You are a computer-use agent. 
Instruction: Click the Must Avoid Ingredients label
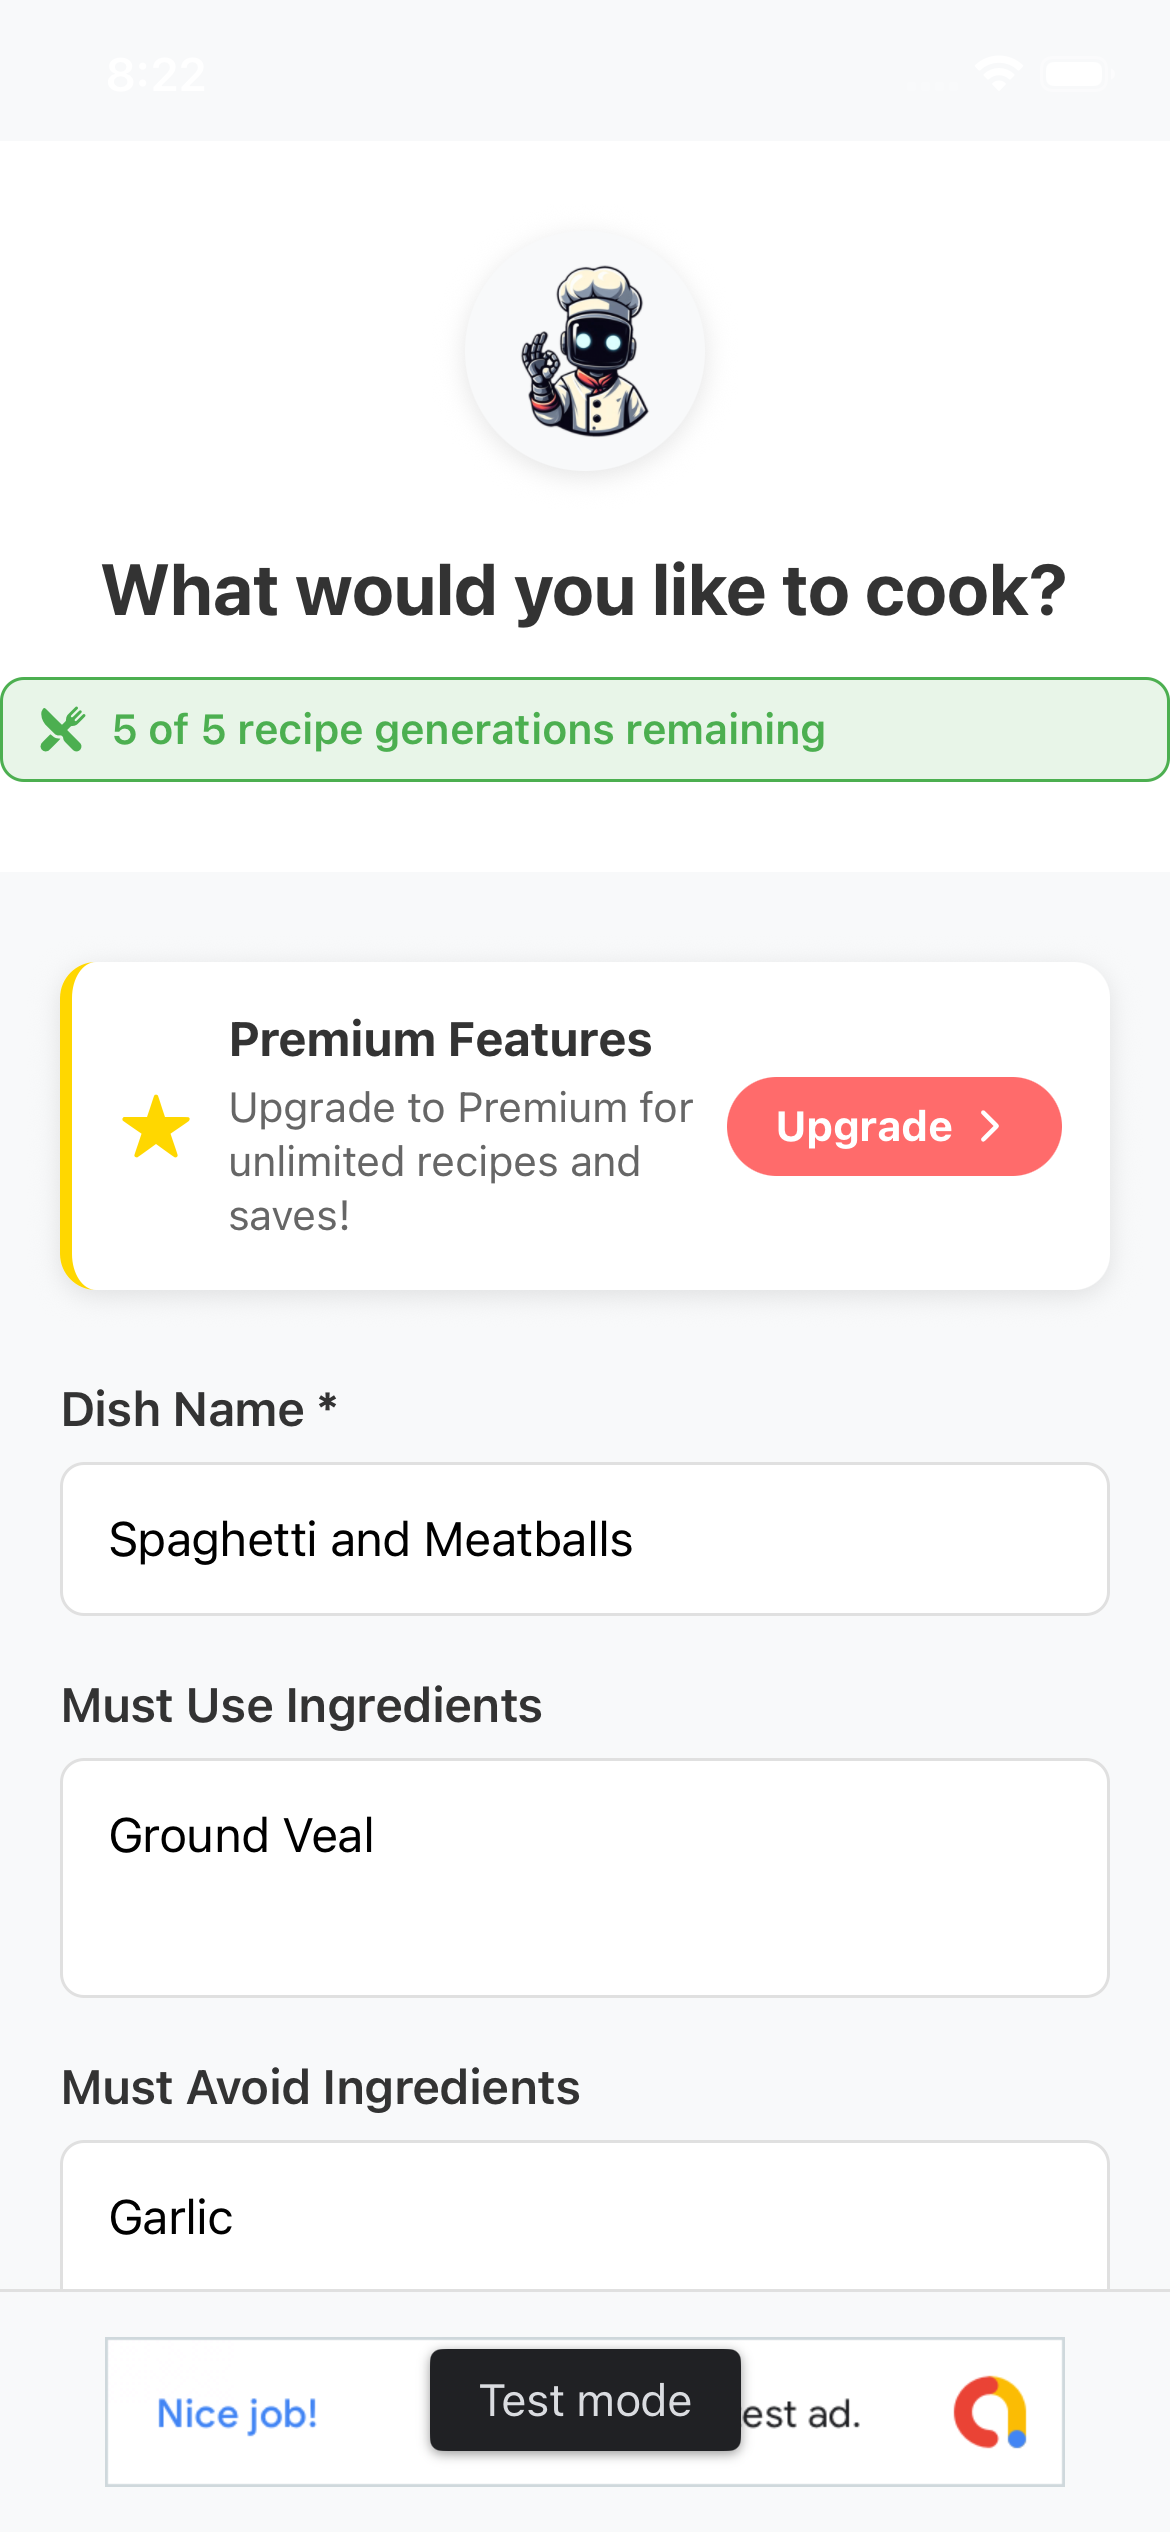pos(321,2088)
